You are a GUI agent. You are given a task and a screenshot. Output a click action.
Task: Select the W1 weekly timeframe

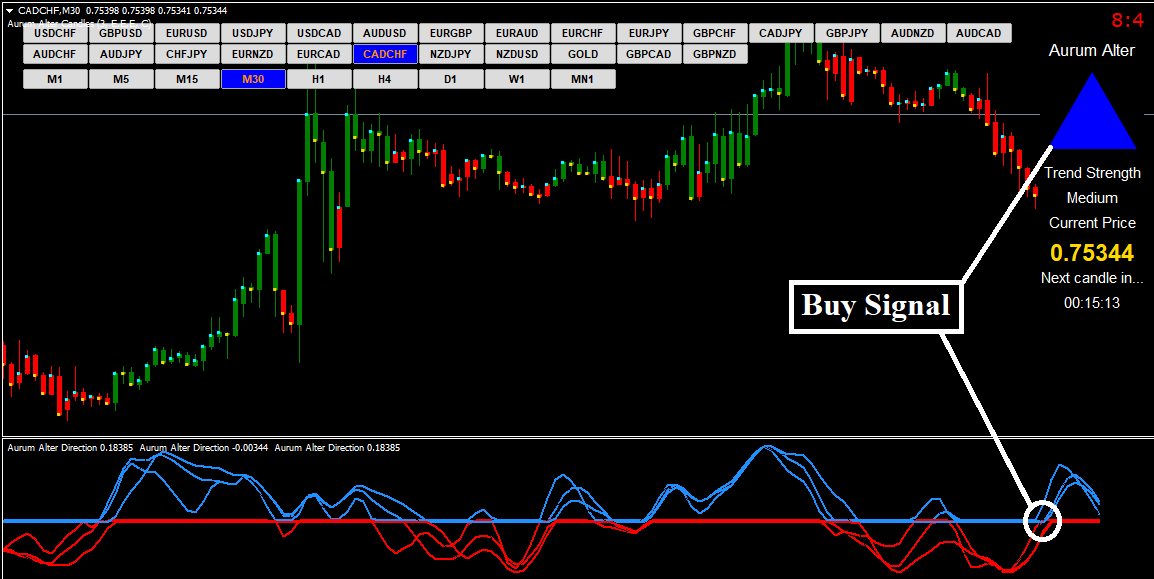pyautogui.click(x=516, y=79)
